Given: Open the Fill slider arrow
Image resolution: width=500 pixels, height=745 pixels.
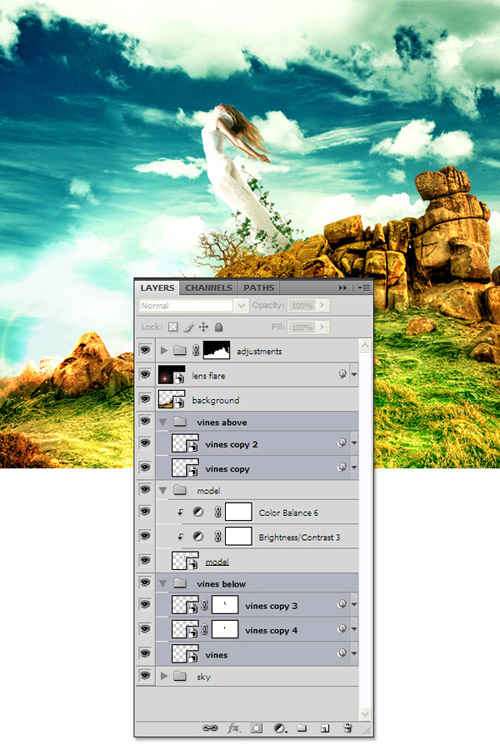Looking at the screenshot, I should [323, 327].
